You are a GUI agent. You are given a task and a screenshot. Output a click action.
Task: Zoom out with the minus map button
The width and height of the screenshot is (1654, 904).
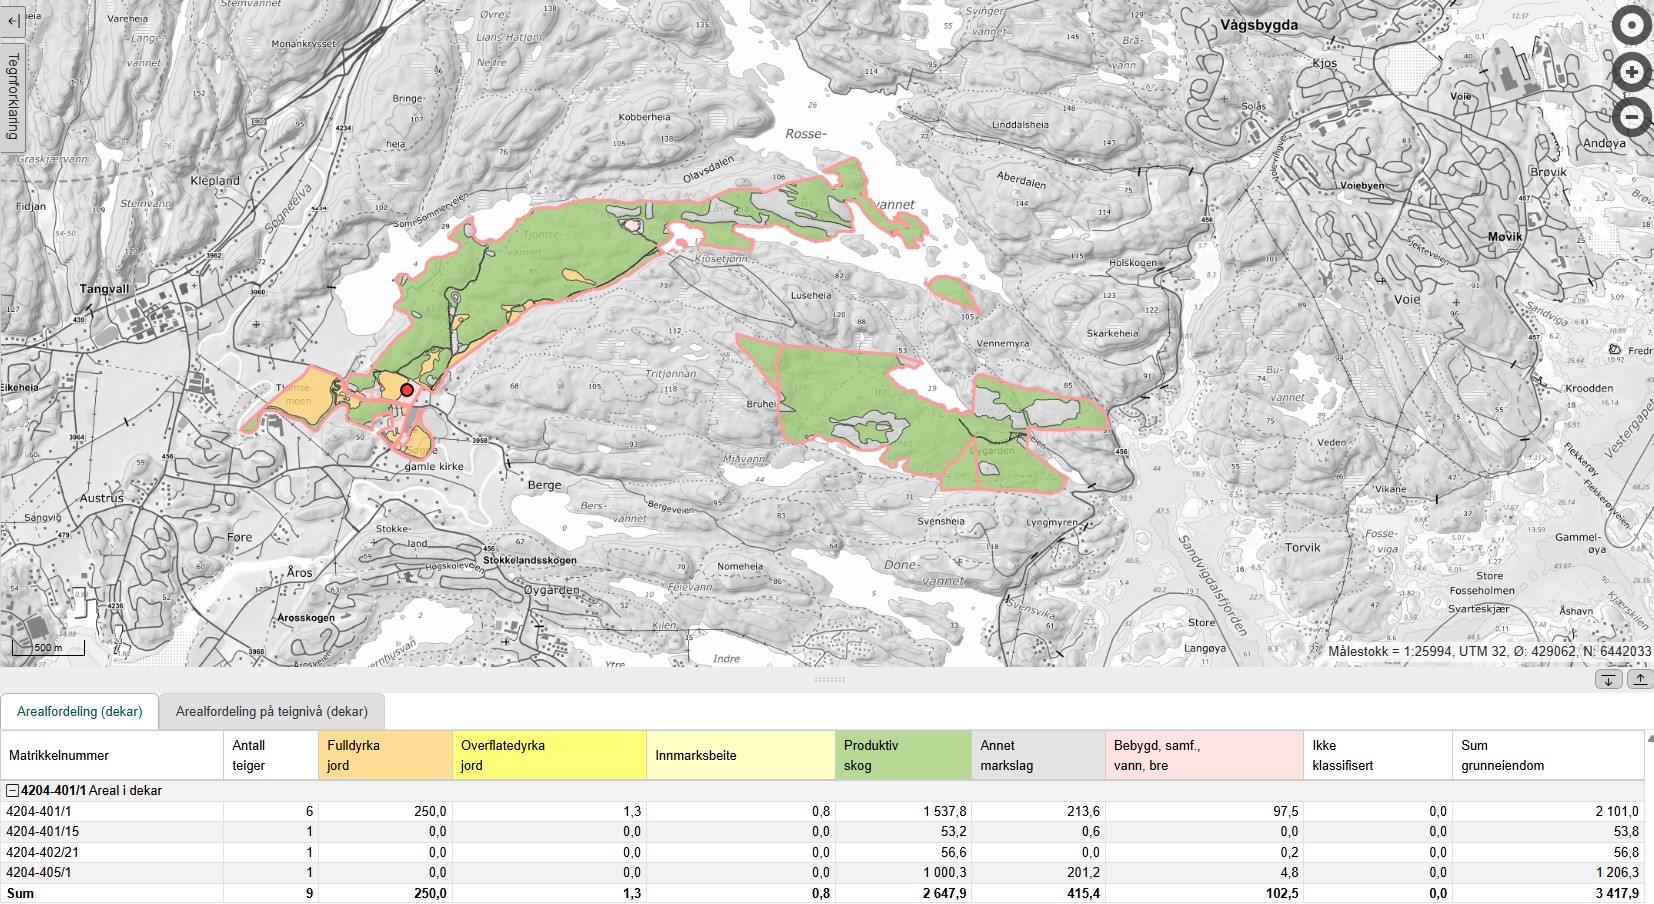coord(1631,118)
